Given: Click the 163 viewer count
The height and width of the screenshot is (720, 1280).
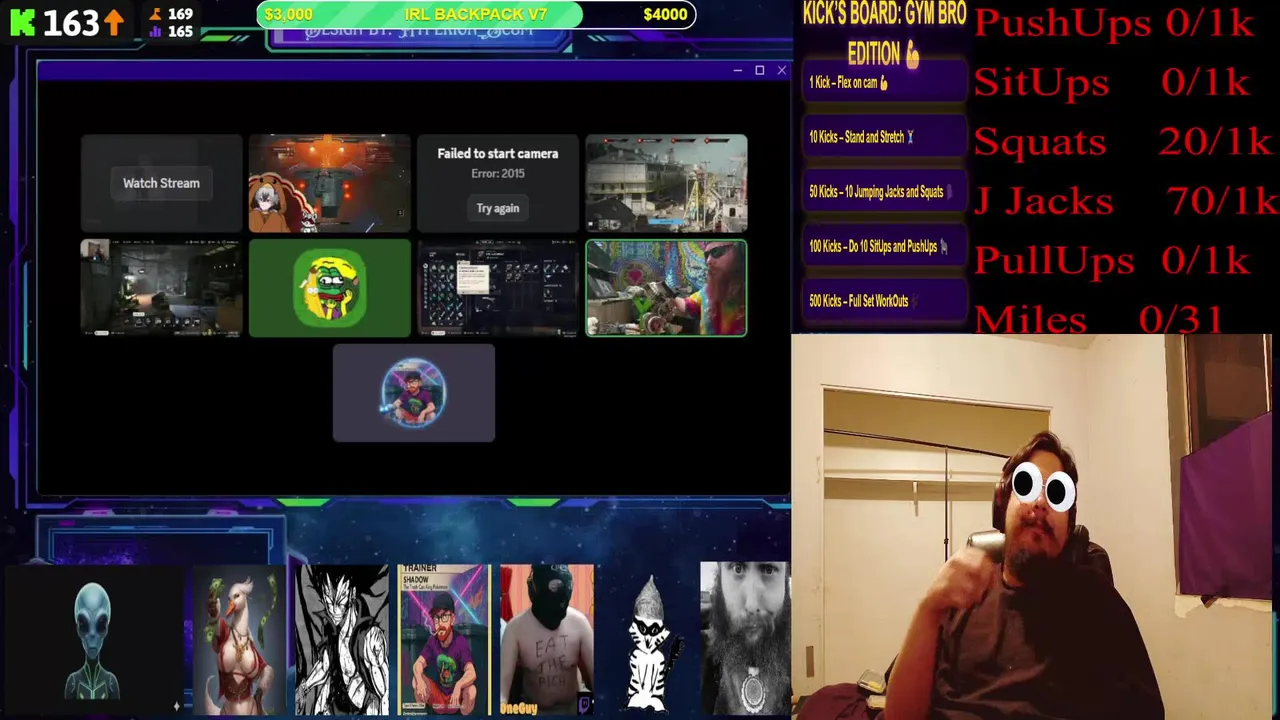Looking at the screenshot, I should coord(70,22).
